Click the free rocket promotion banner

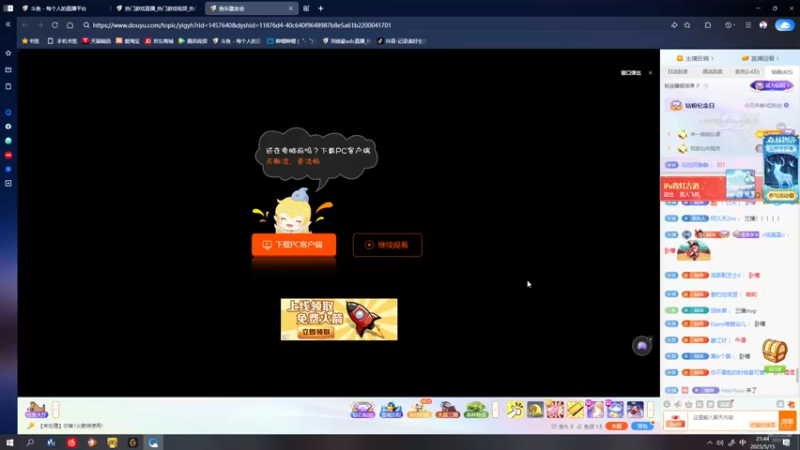tap(339, 319)
